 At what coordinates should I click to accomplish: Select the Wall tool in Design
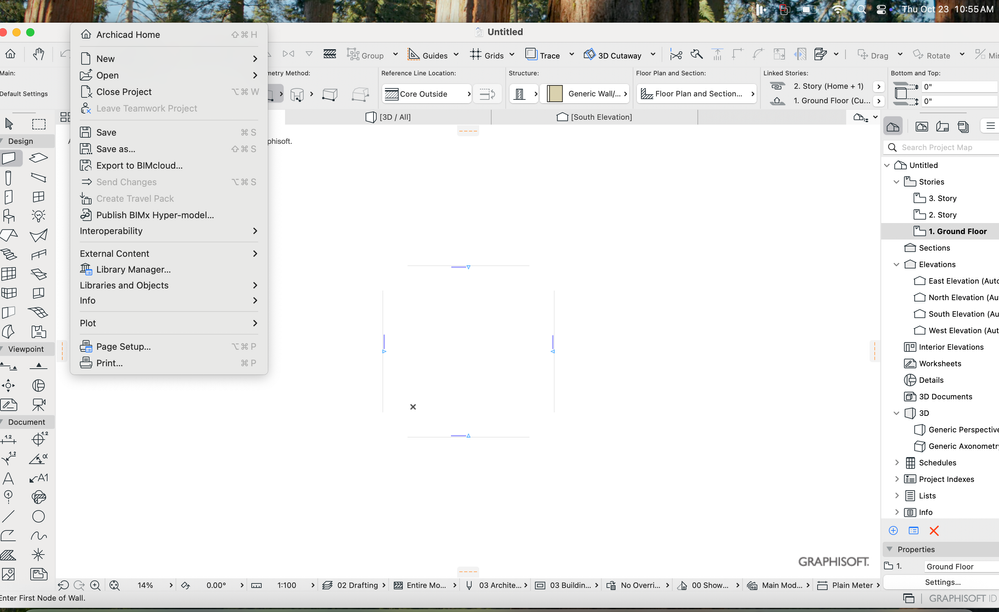click(9, 158)
